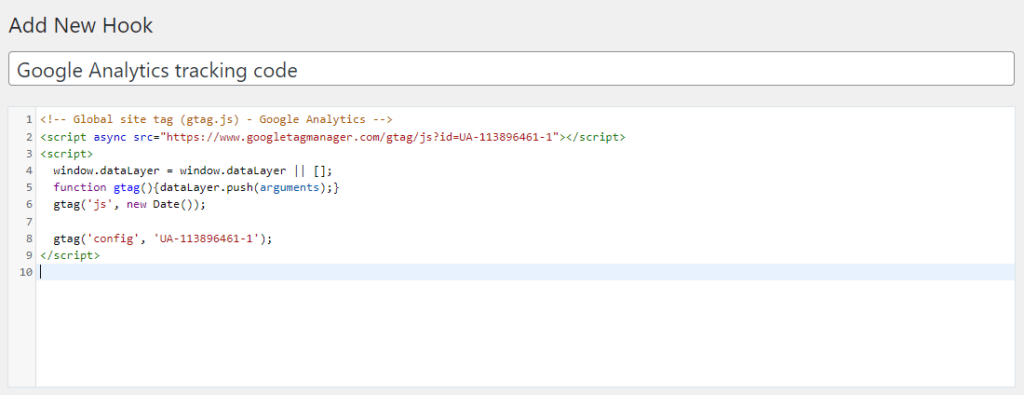Viewport: 1024px width, 395px height.
Task: Click the window.dataLayer assignment line
Action: [x=193, y=170]
